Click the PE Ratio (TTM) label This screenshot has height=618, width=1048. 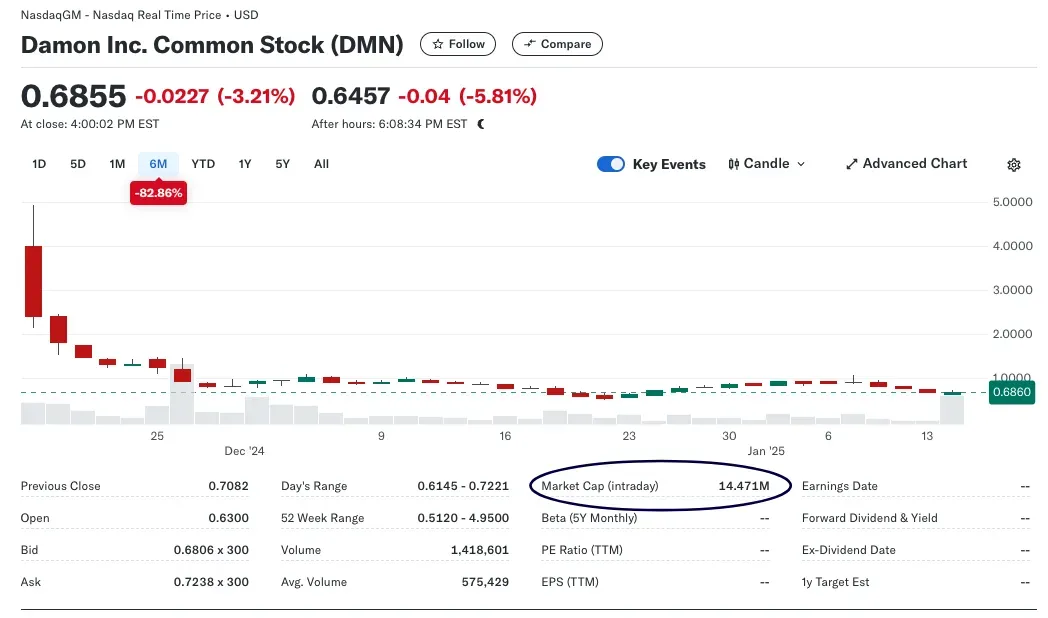click(x=582, y=551)
